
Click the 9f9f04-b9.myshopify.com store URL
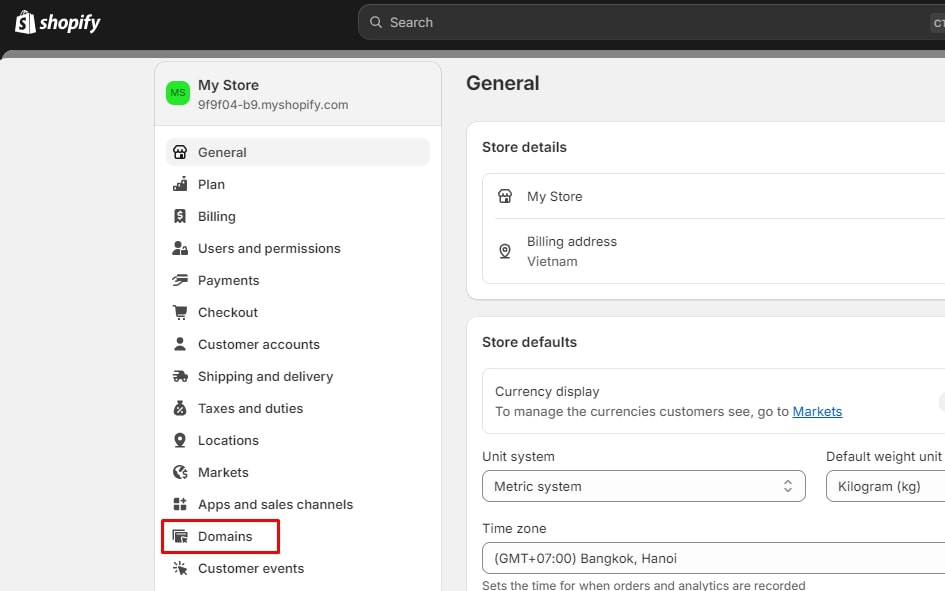pyautogui.click(x=273, y=104)
